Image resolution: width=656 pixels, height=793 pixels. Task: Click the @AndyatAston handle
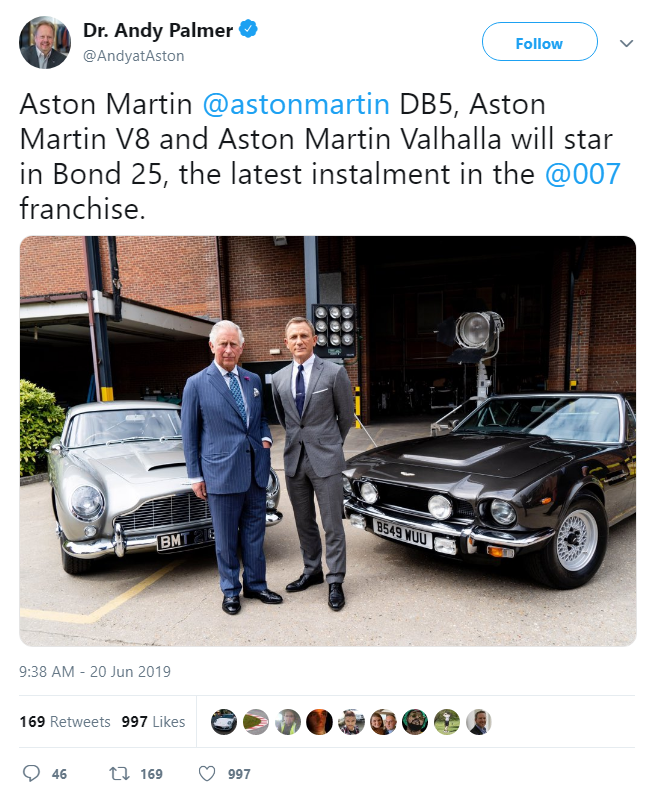[134, 56]
